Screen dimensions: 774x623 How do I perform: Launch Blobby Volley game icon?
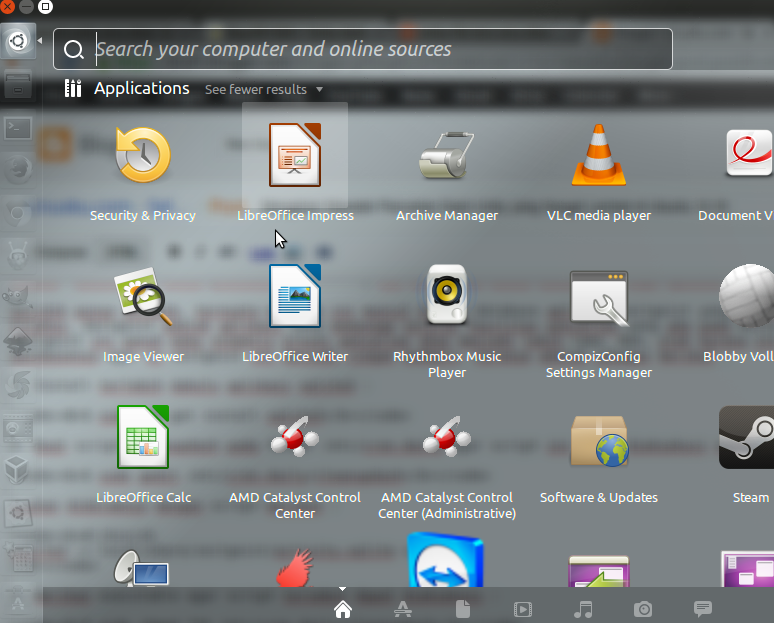point(746,295)
